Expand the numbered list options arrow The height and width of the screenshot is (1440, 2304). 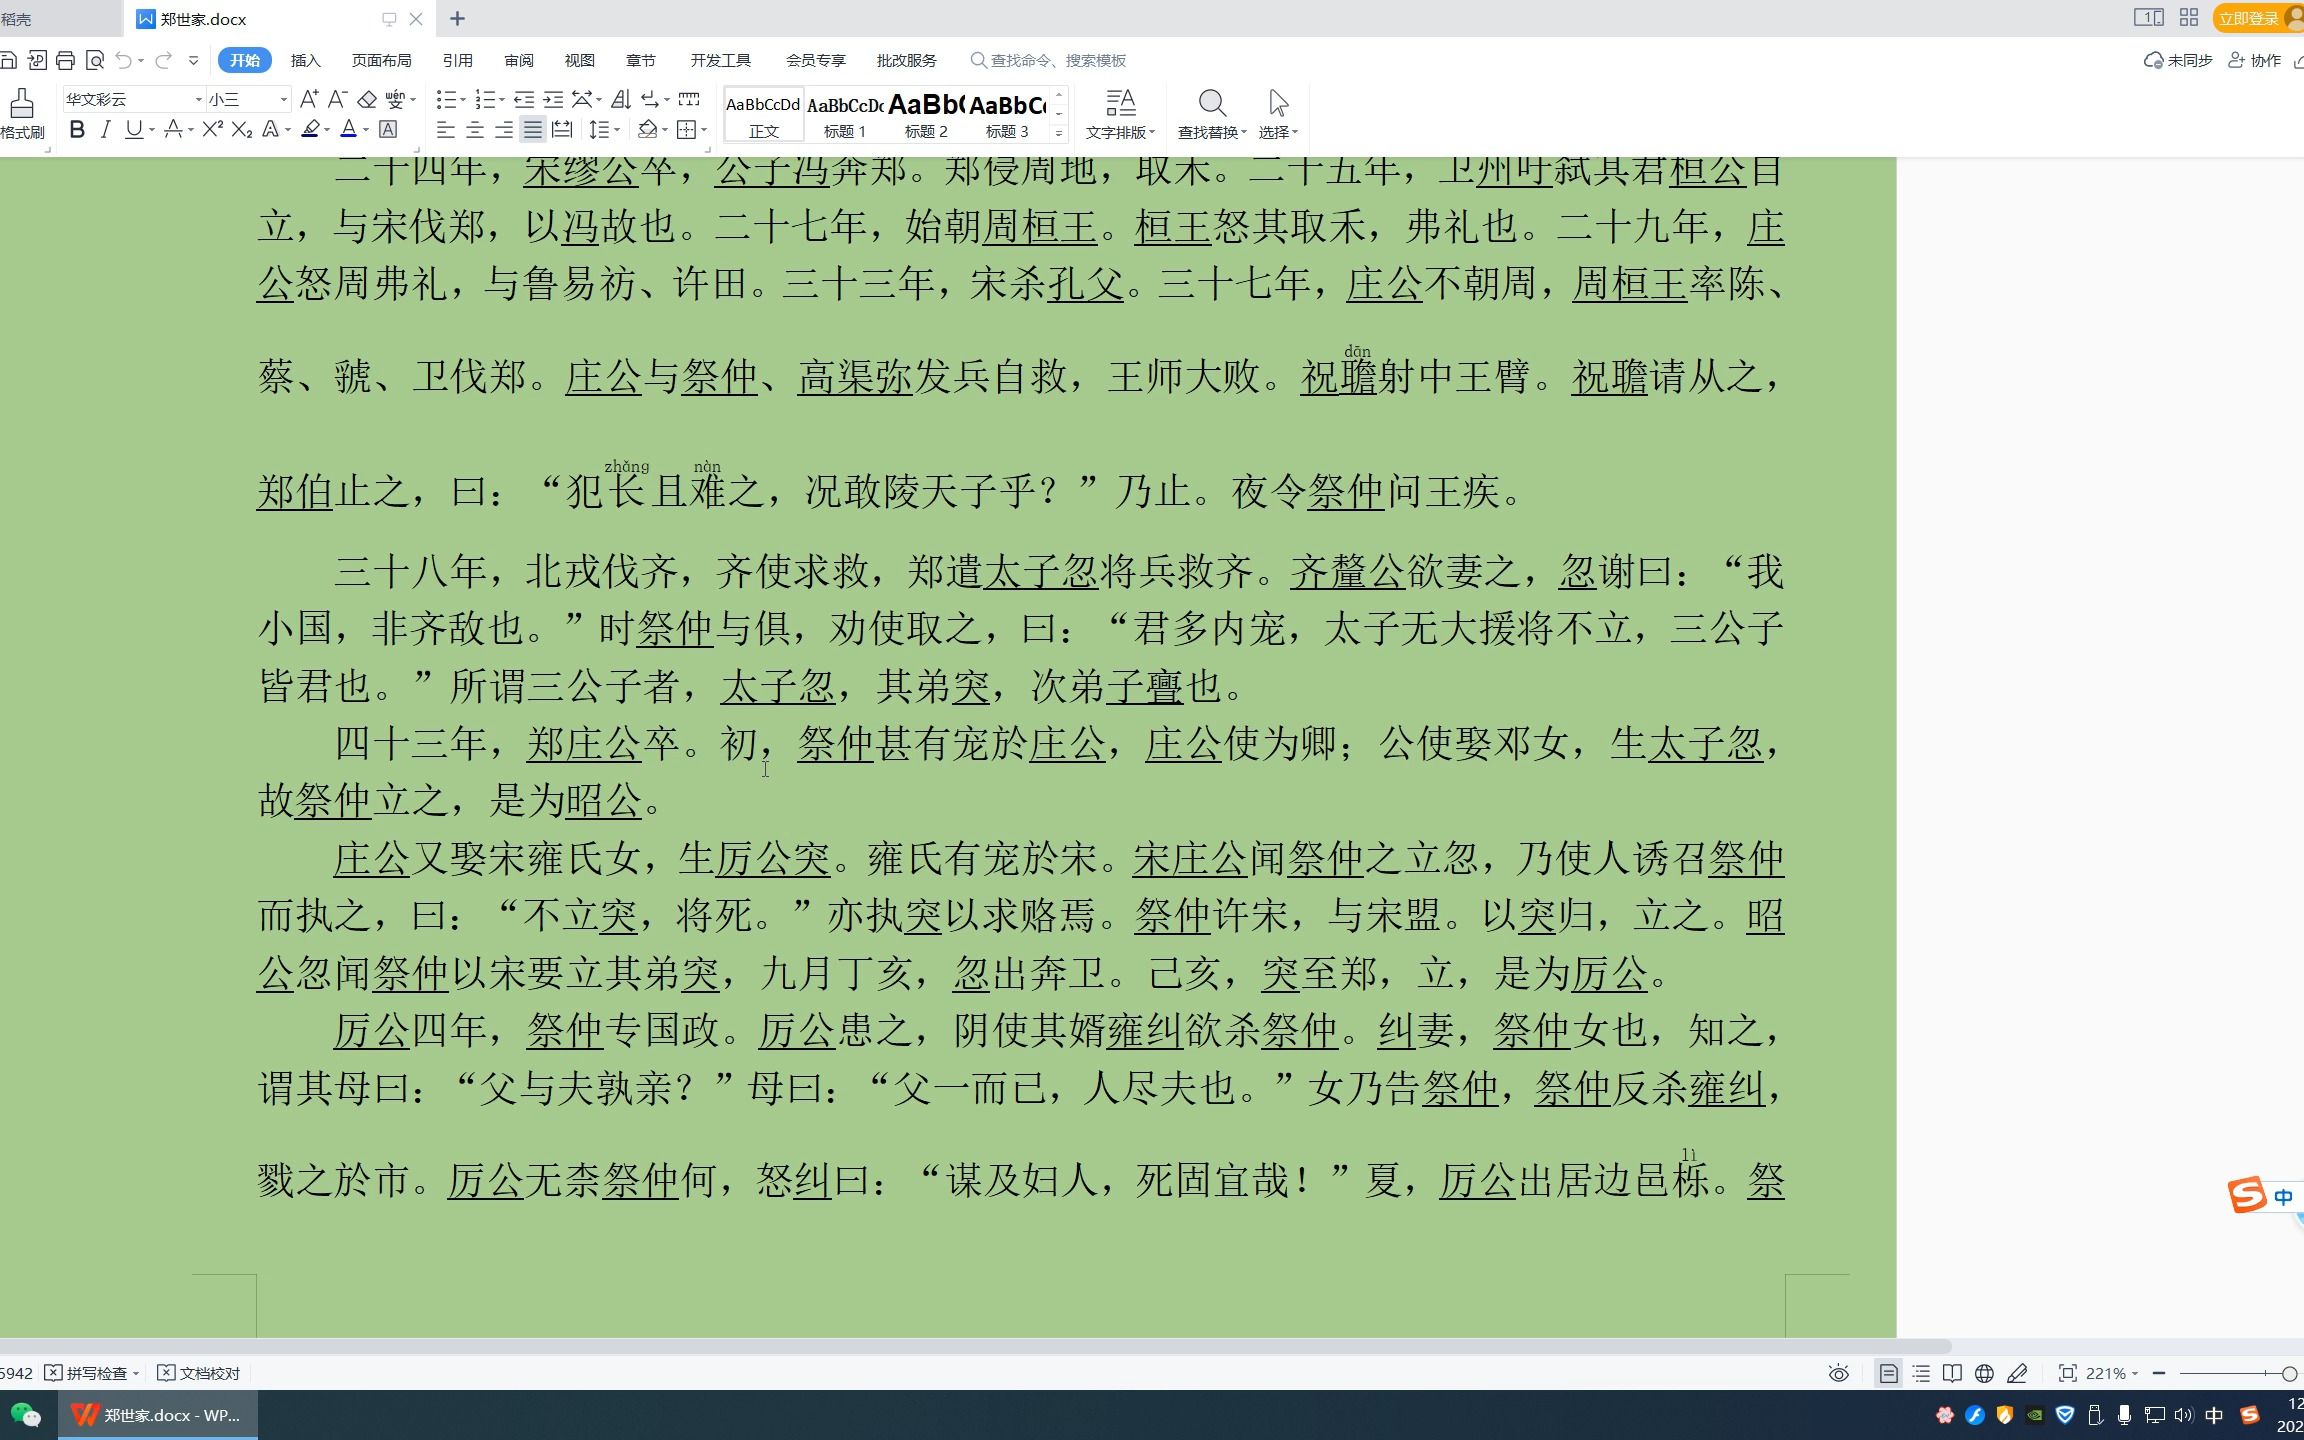pyautogui.click(x=502, y=99)
